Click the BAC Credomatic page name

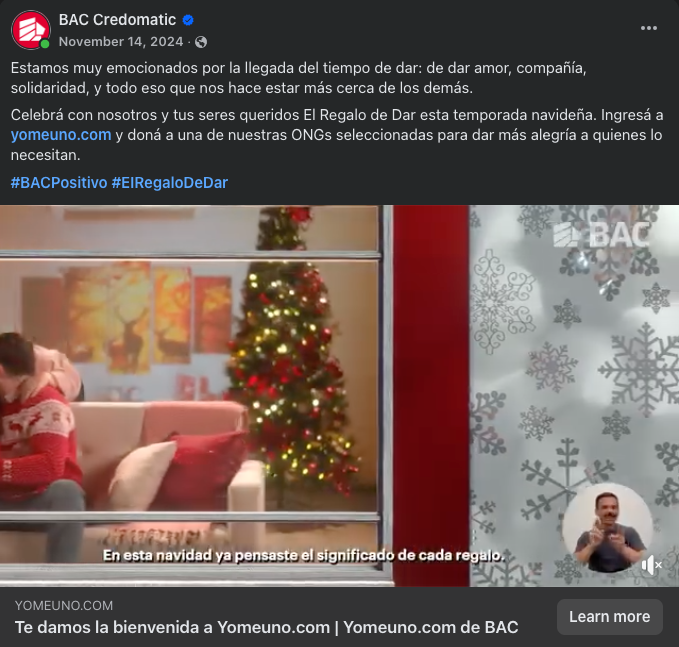(x=117, y=20)
